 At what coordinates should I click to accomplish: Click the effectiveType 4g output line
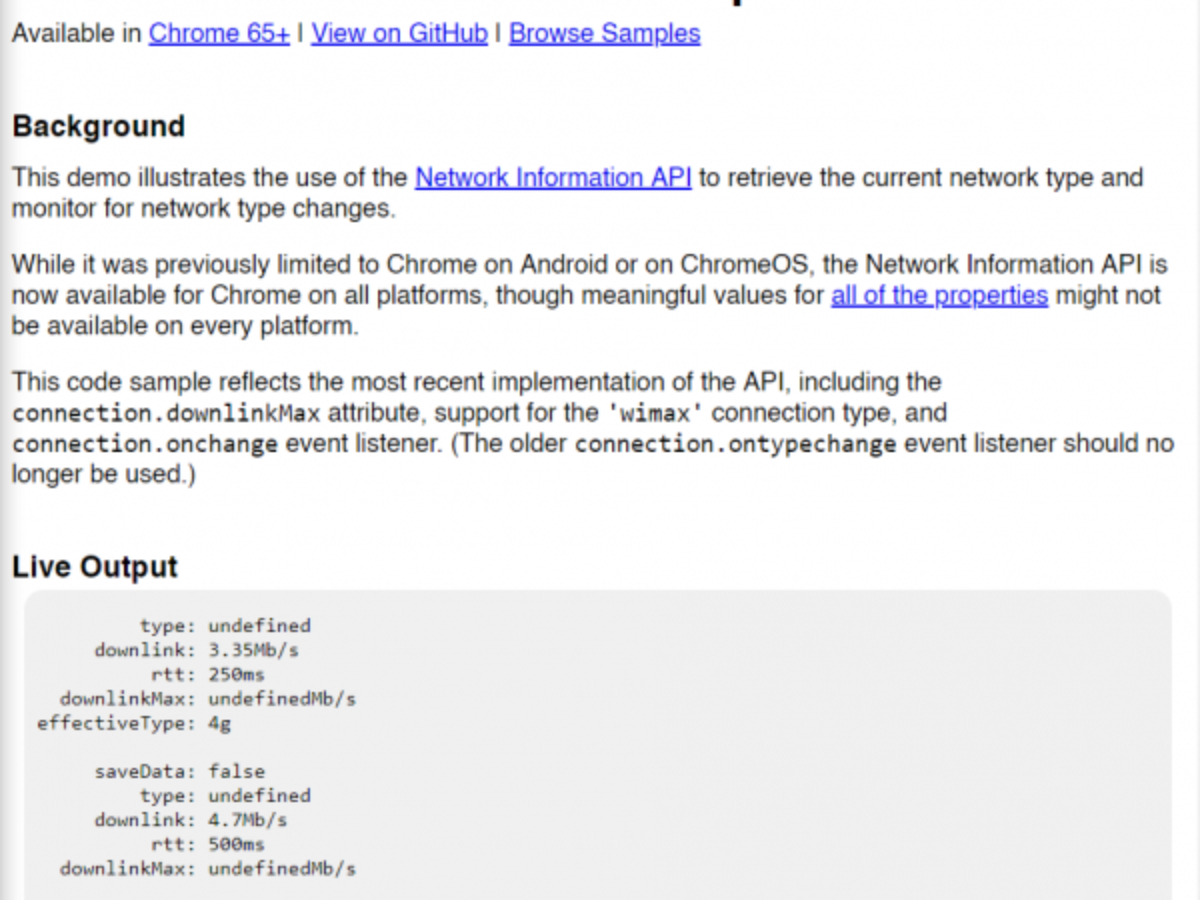pyautogui.click(x=134, y=723)
